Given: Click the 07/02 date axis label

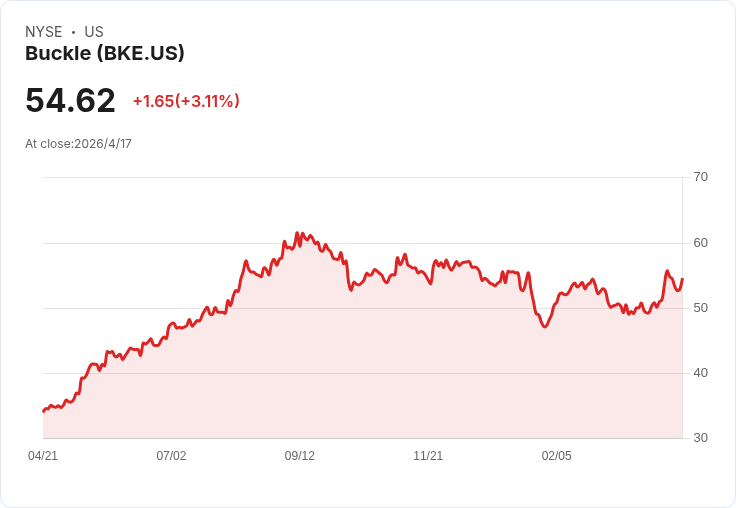Looking at the screenshot, I should coord(171,455).
